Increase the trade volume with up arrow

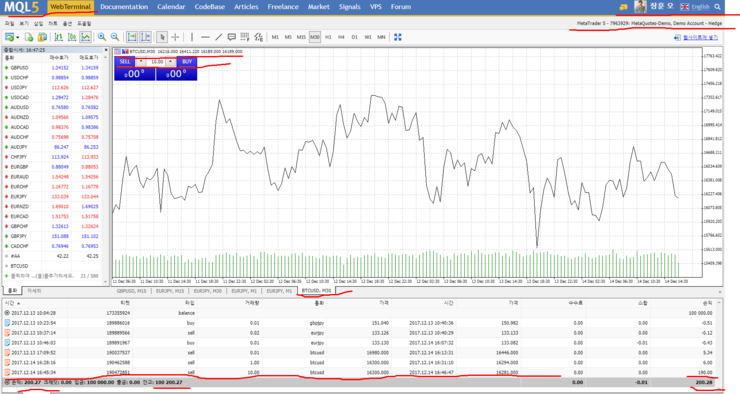pos(170,62)
